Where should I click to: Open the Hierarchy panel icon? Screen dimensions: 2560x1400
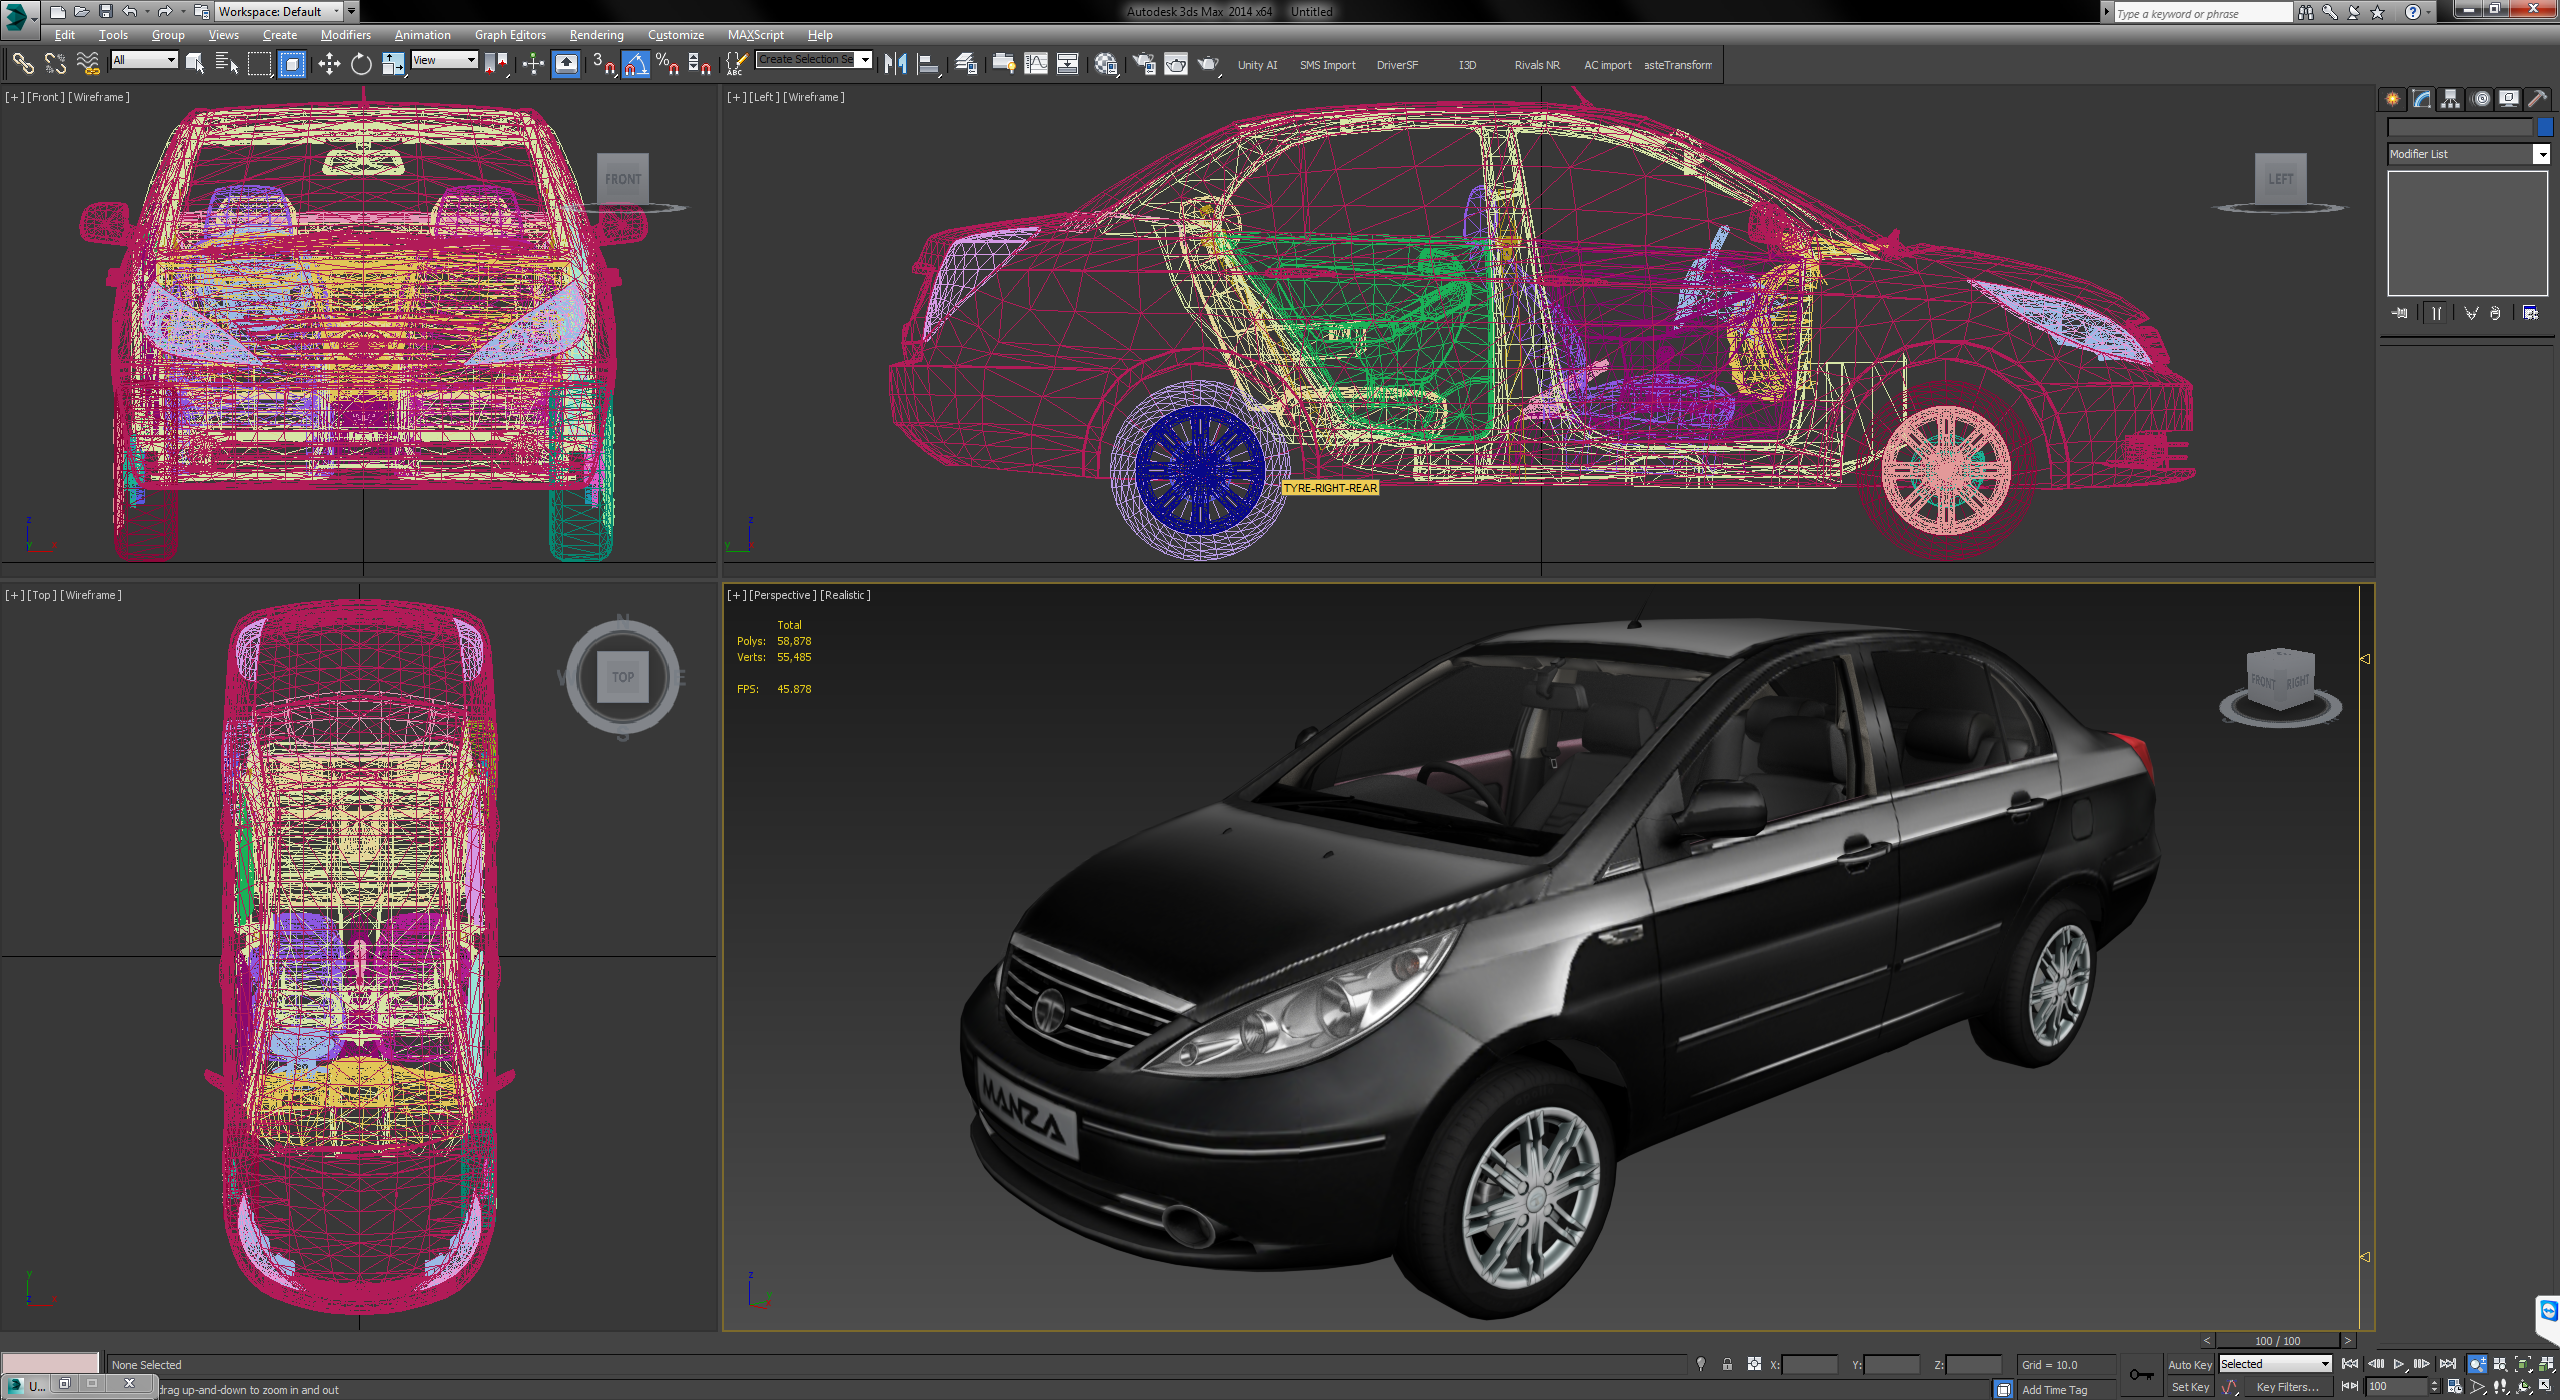(x=2450, y=99)
